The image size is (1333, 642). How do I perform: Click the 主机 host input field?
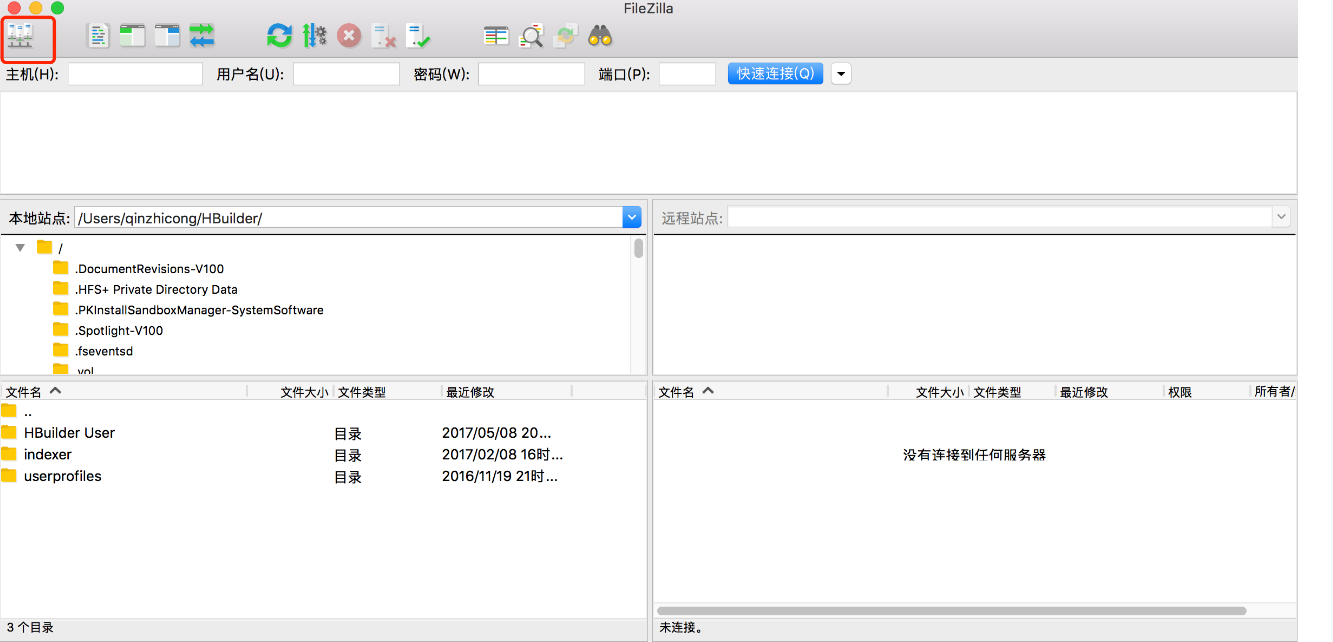135,74
